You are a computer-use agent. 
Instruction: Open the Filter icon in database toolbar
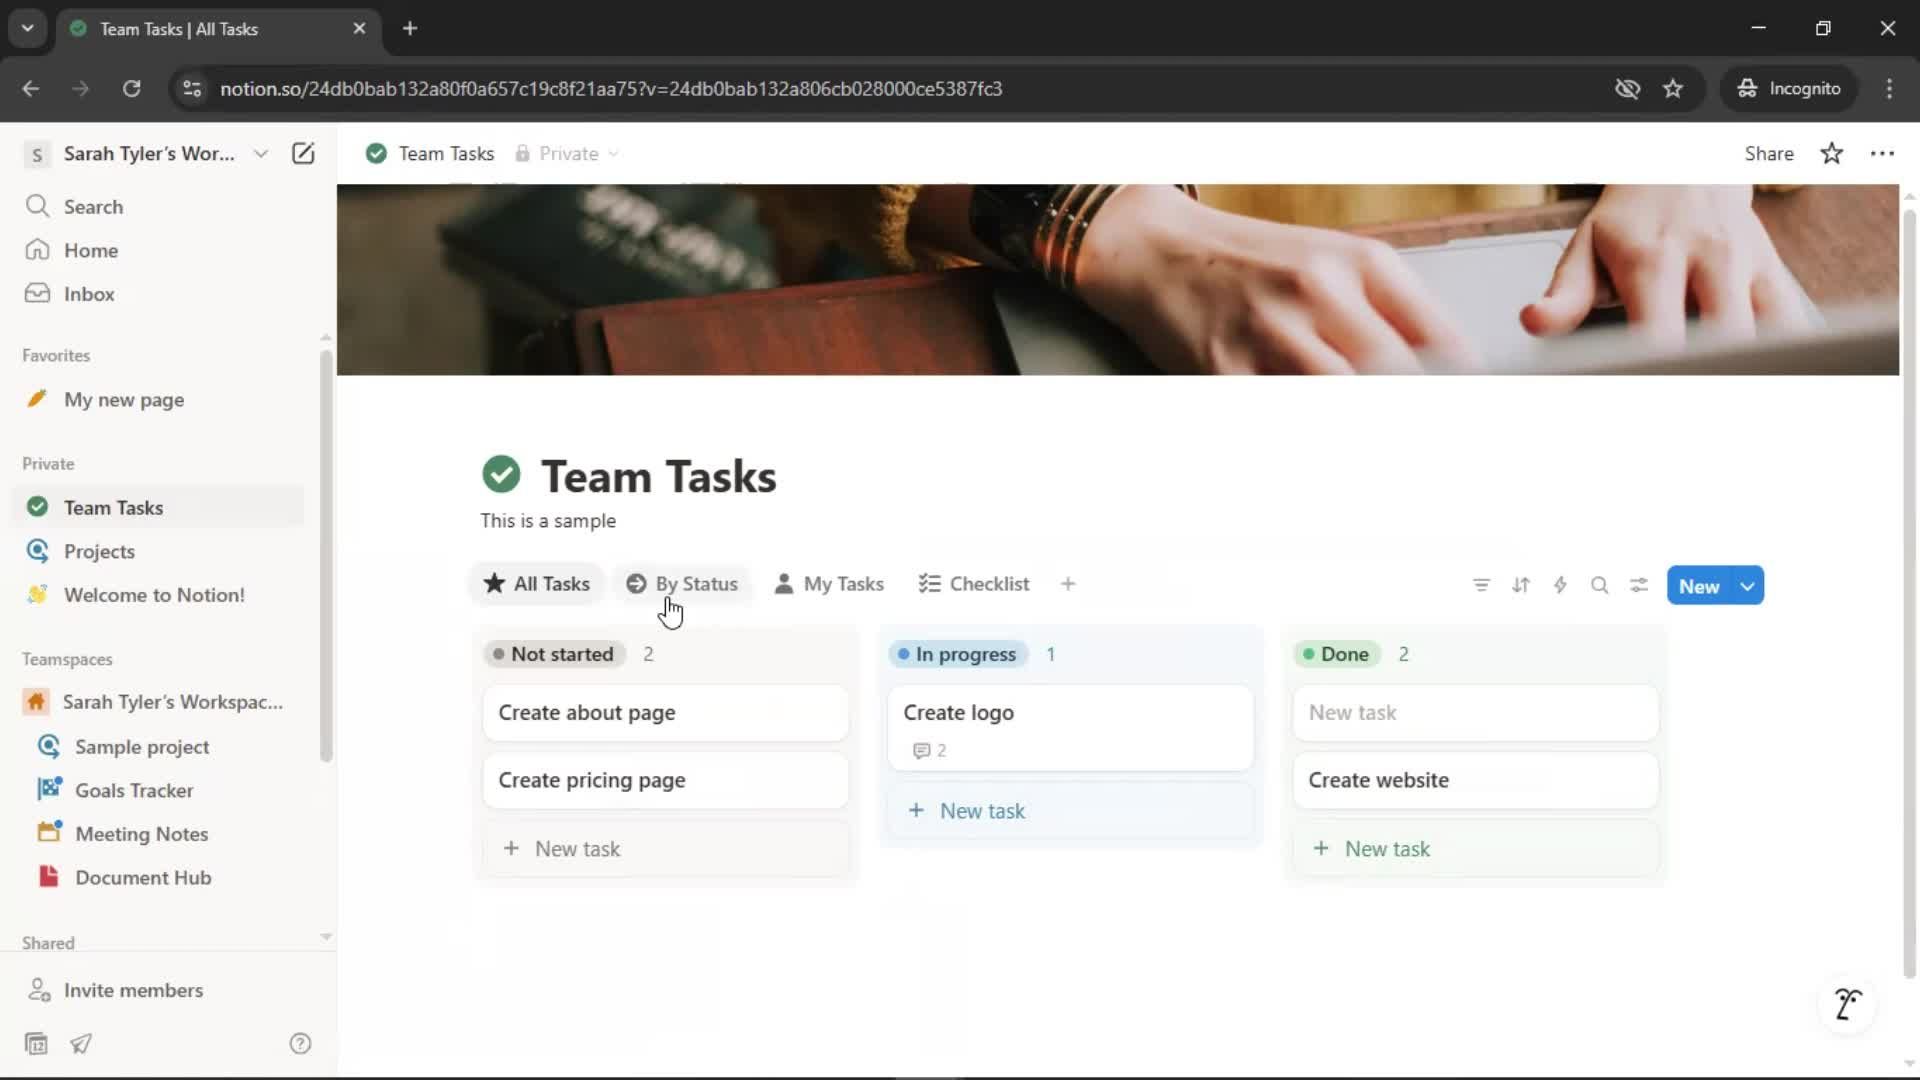[1481, 585]
